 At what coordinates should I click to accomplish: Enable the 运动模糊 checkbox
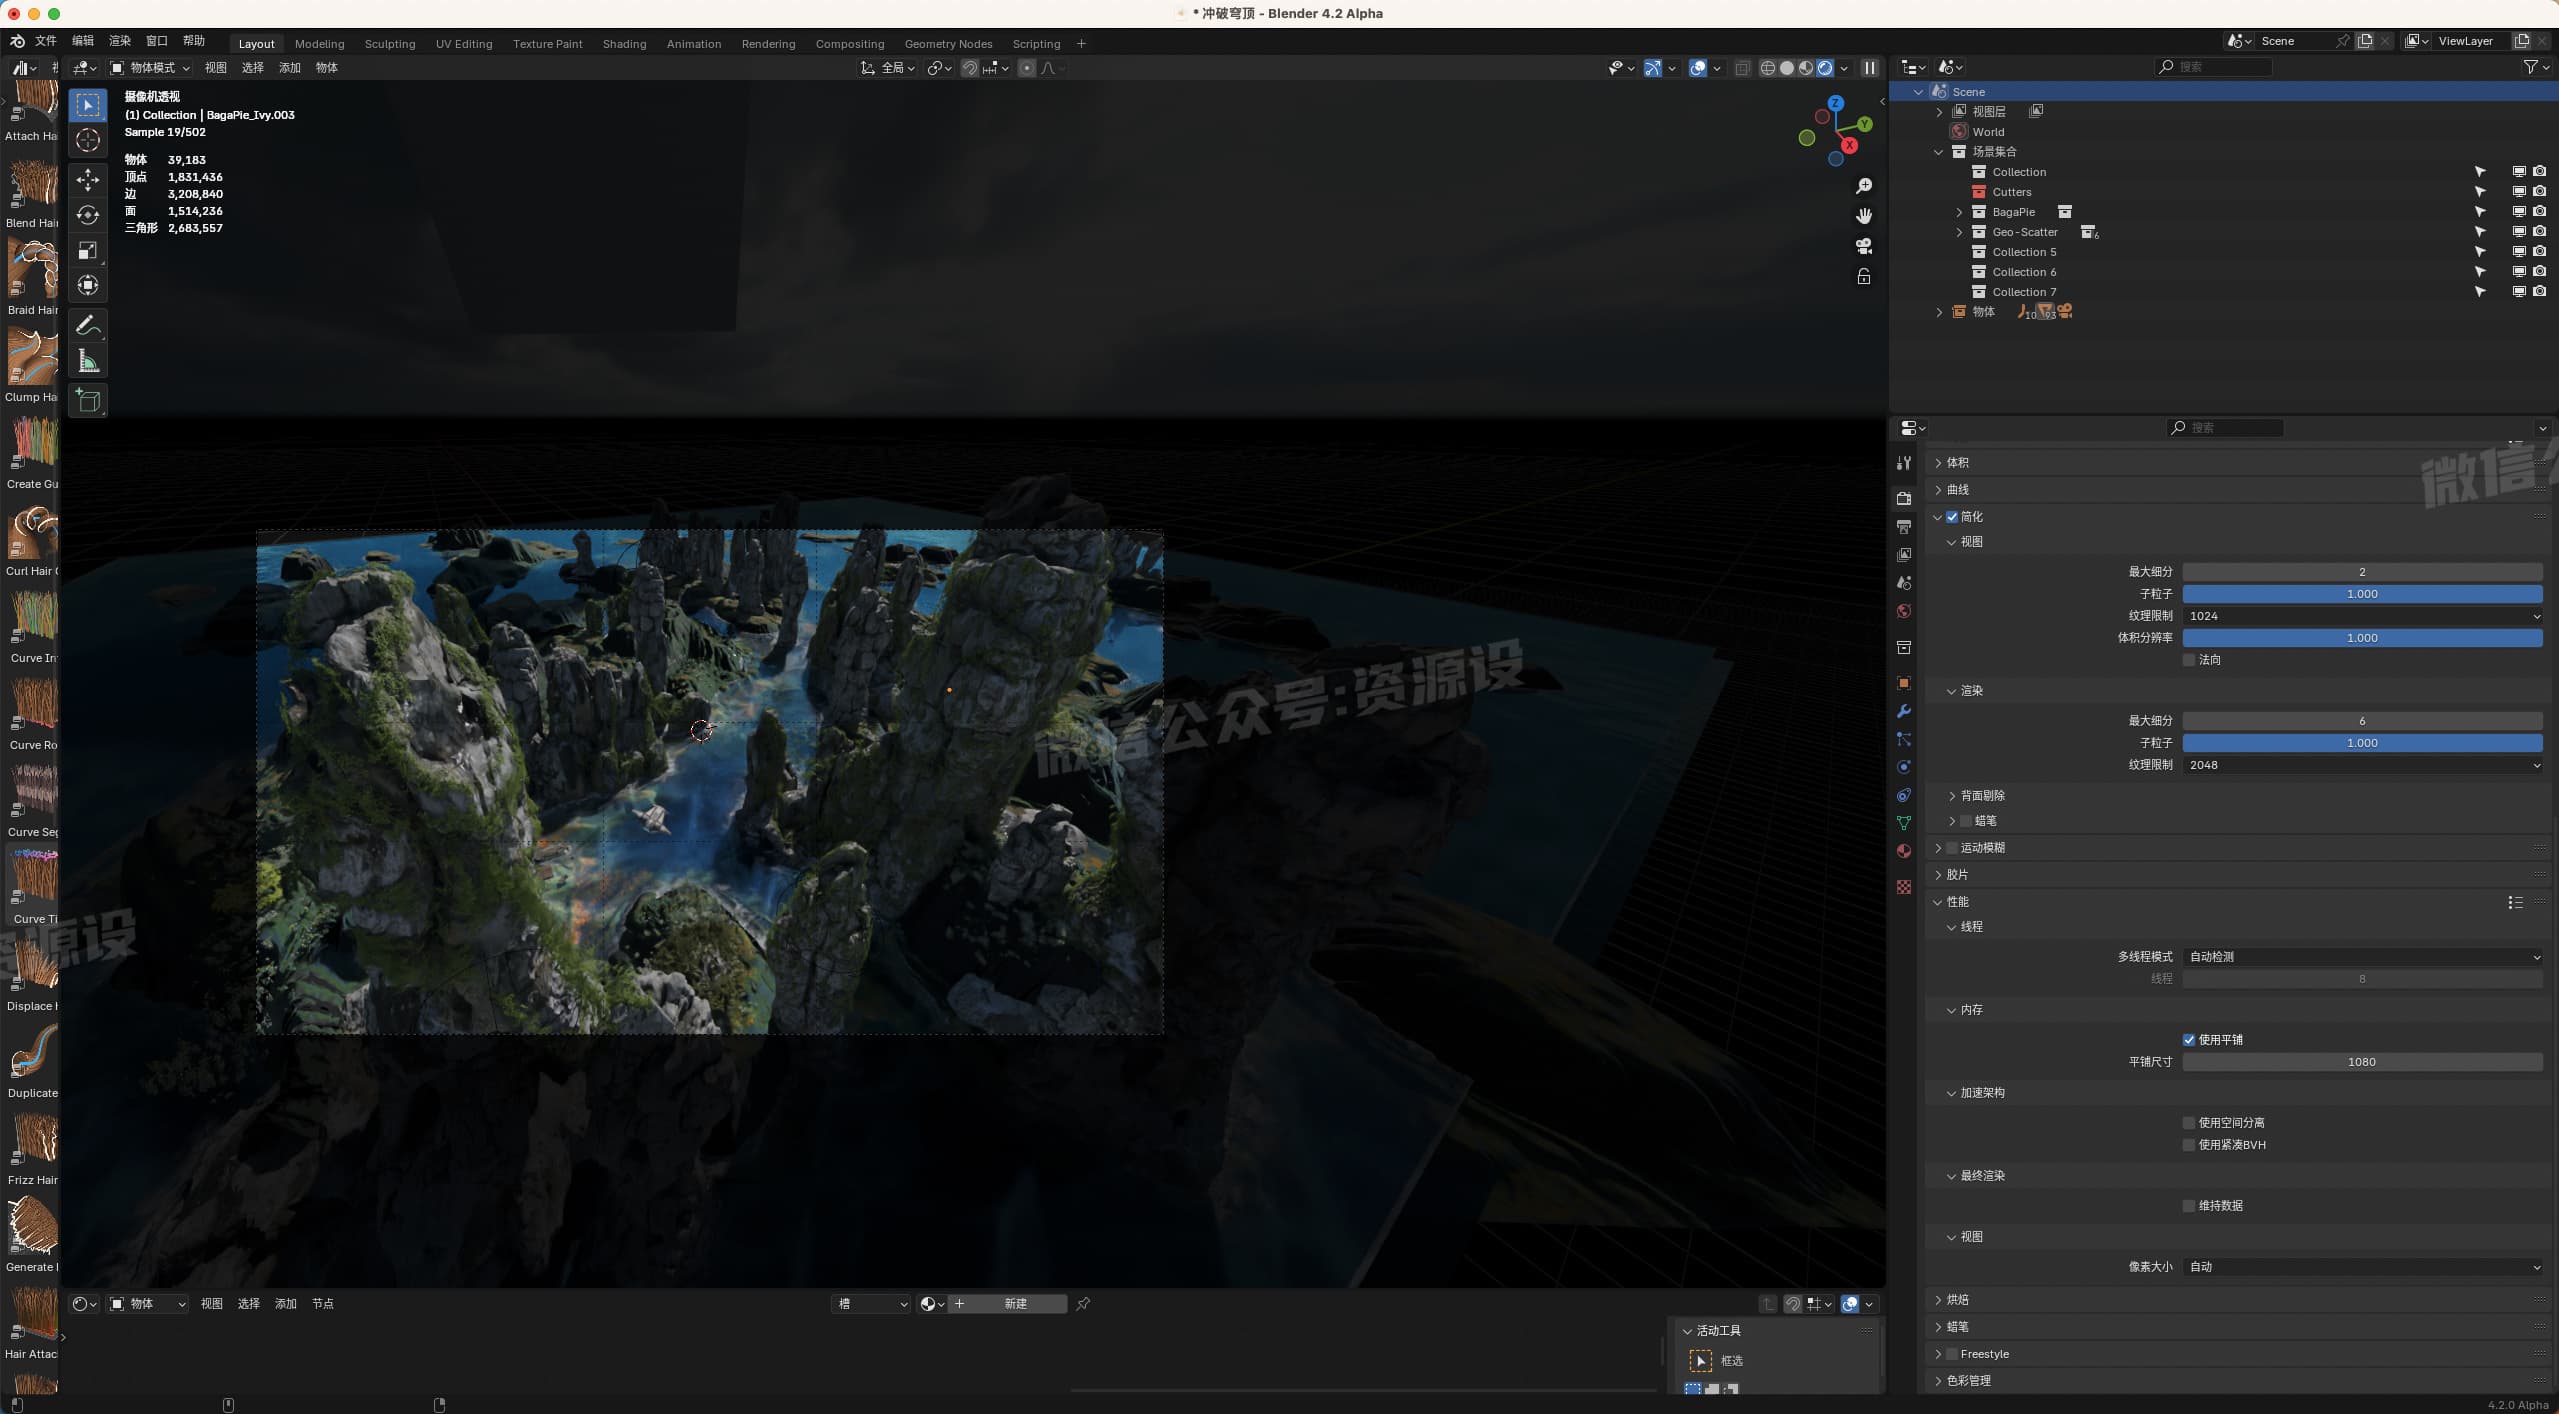[x=1952, y=848]
